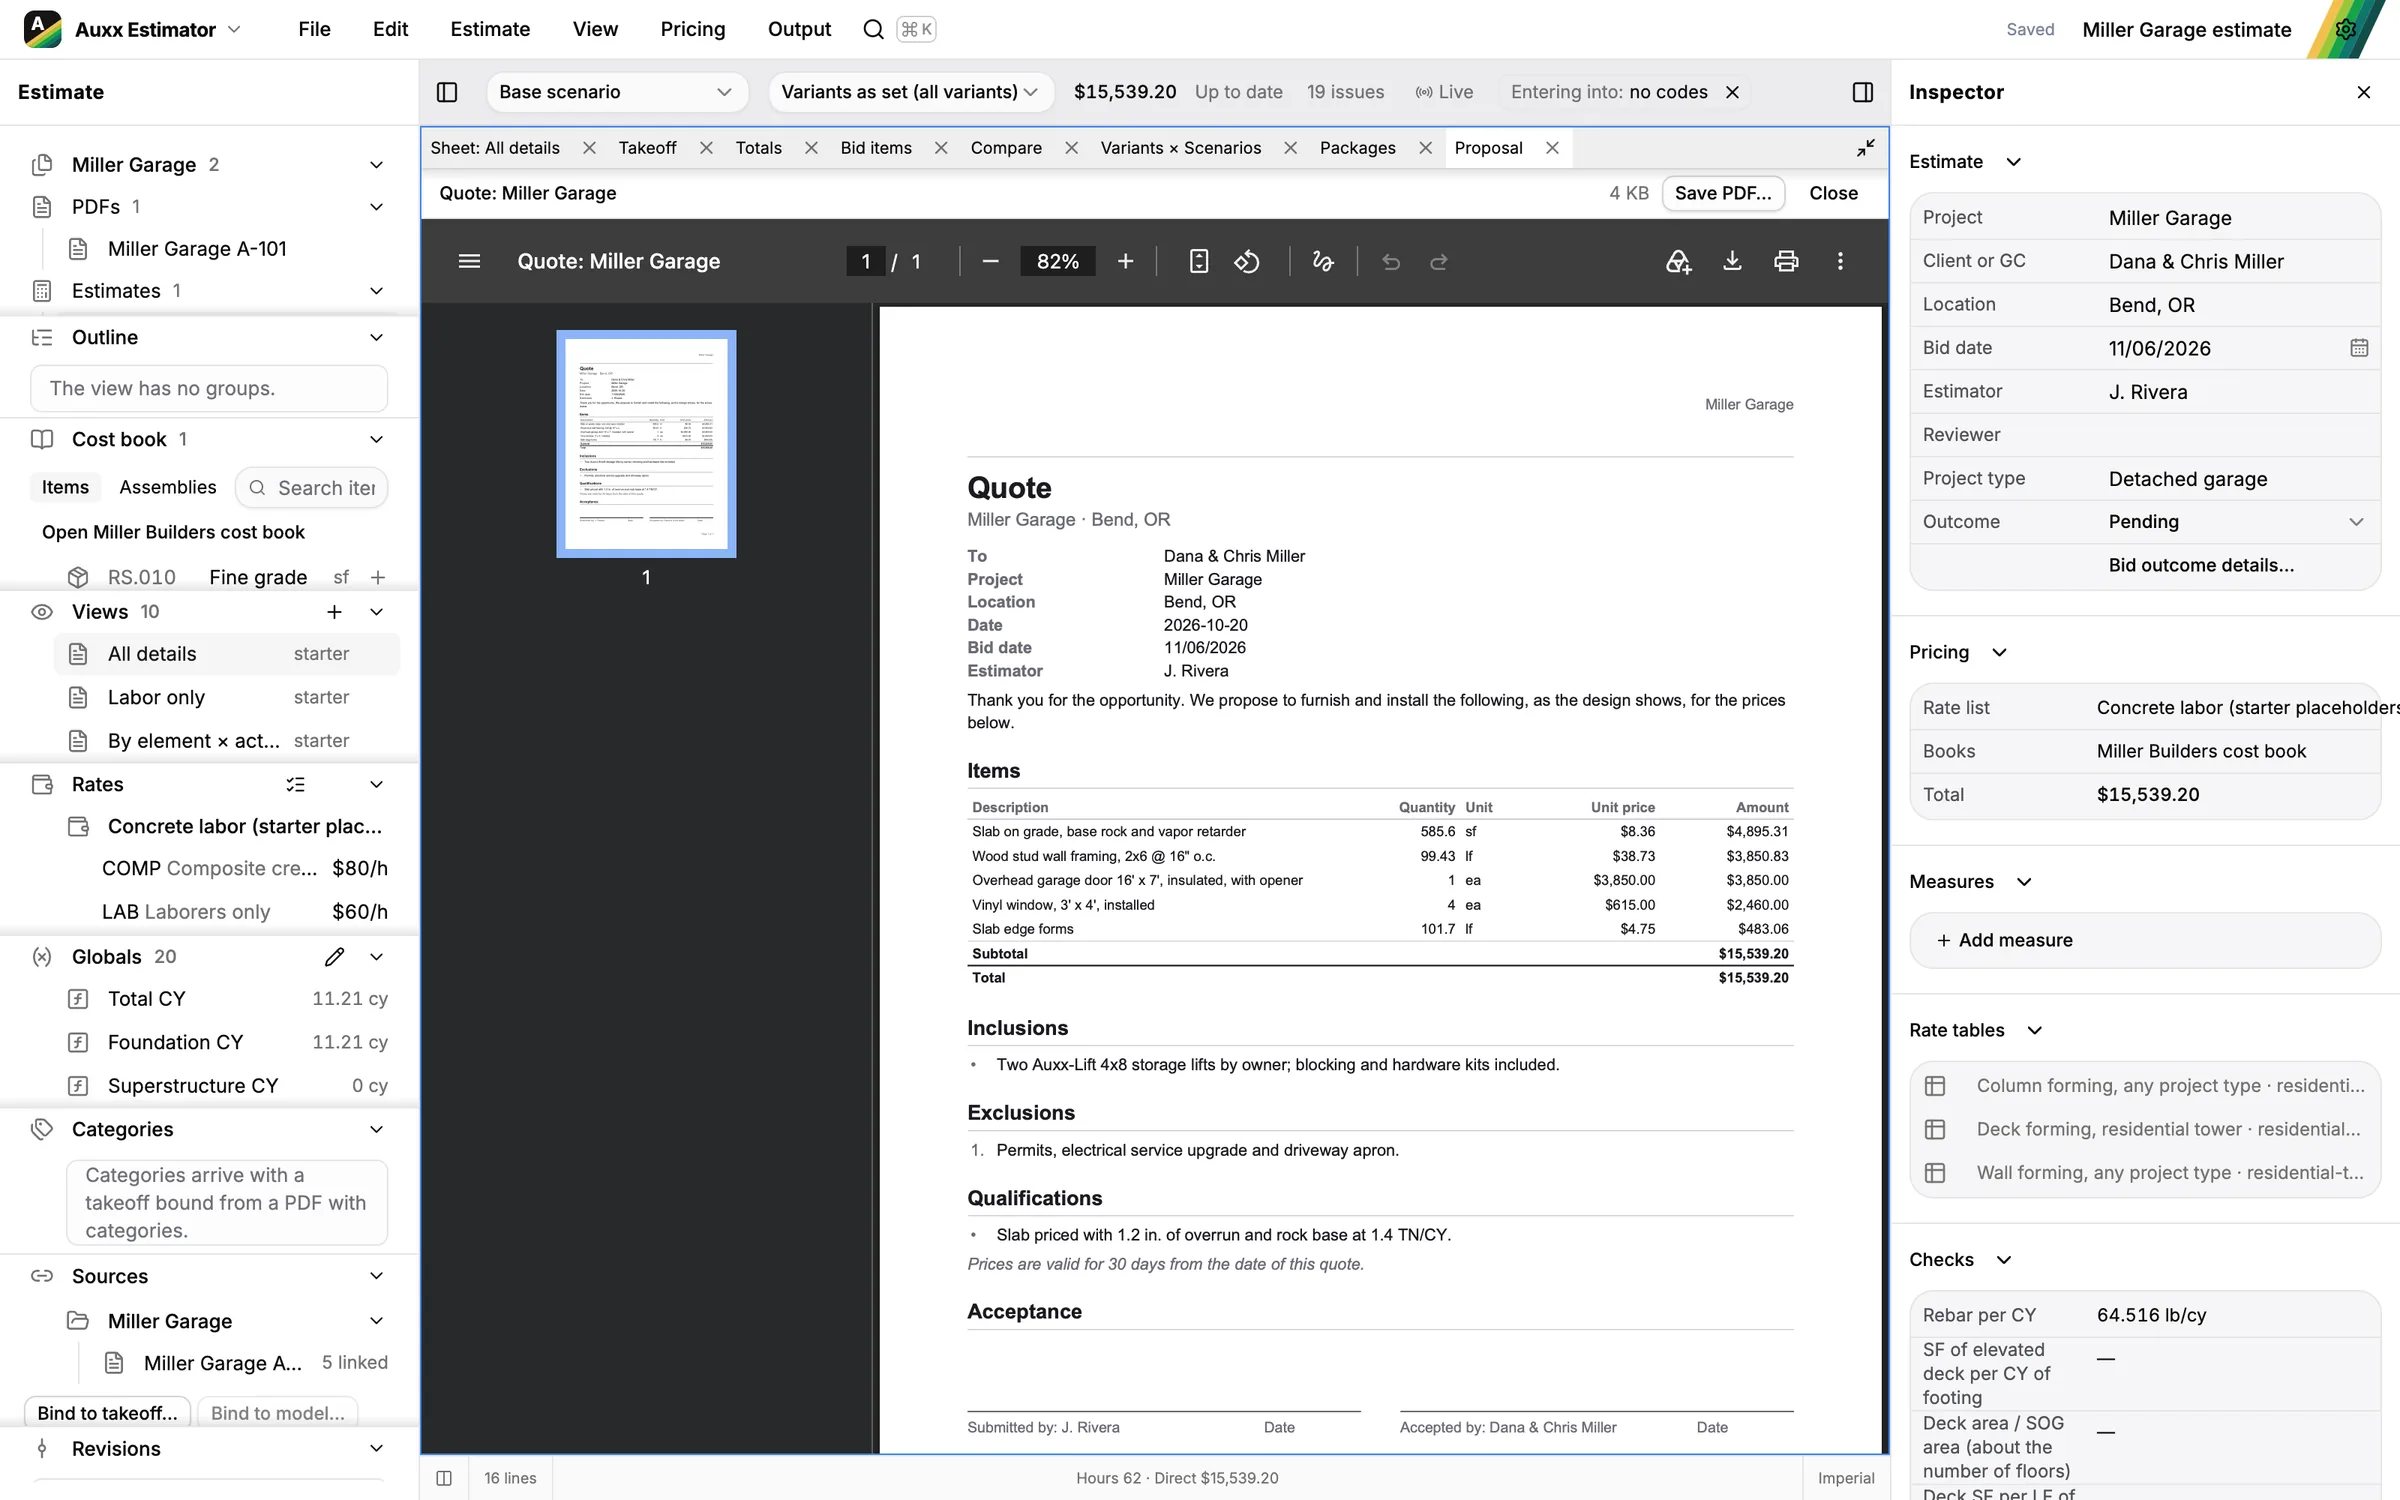Collapse the Cost book section
This screenshot has height=1500, width=2400.
click(377, 439)
